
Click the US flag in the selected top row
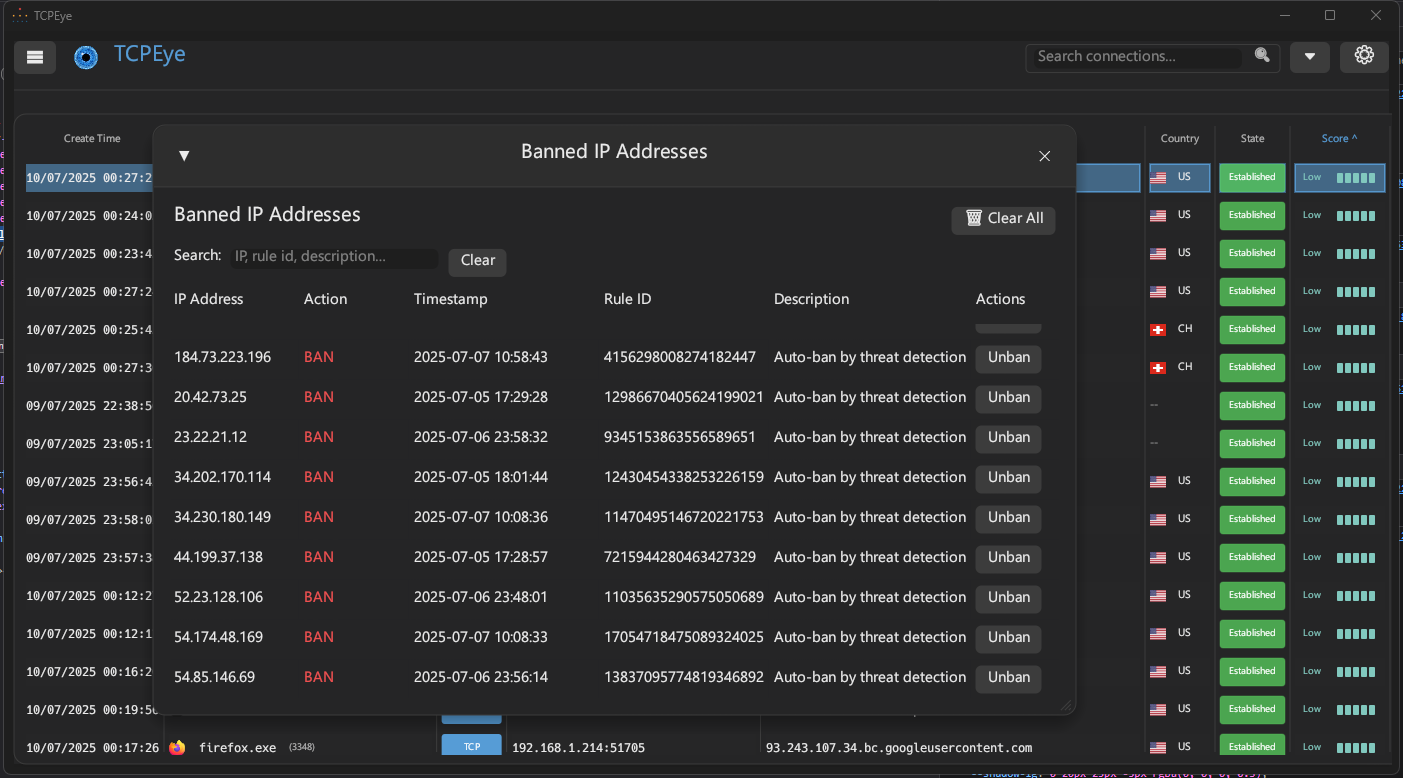pos(1158,177)
